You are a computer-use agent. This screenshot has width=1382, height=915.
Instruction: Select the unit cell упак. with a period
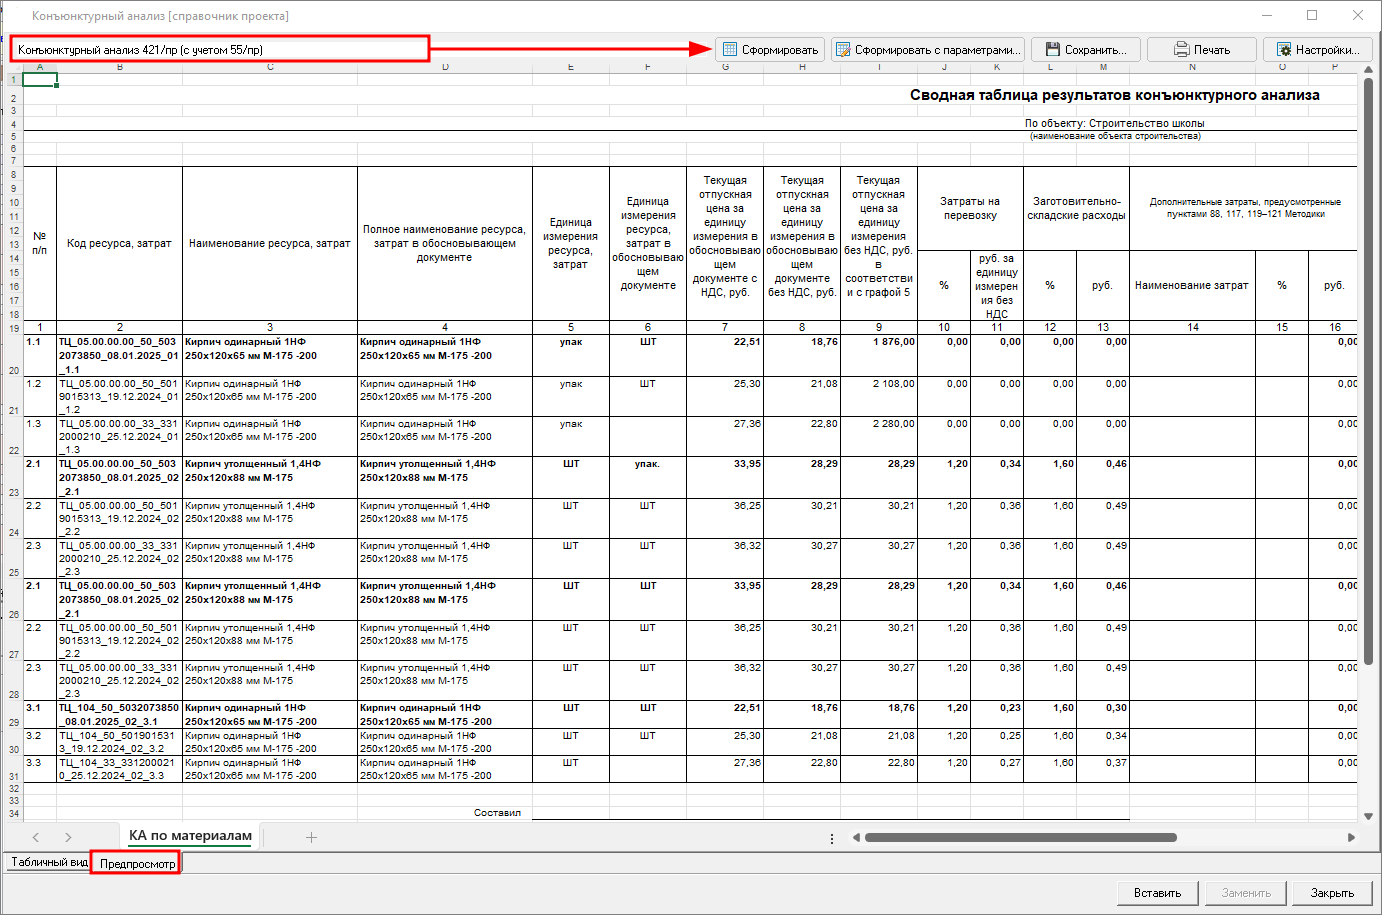pyautogui.click(x=648, y=477)
